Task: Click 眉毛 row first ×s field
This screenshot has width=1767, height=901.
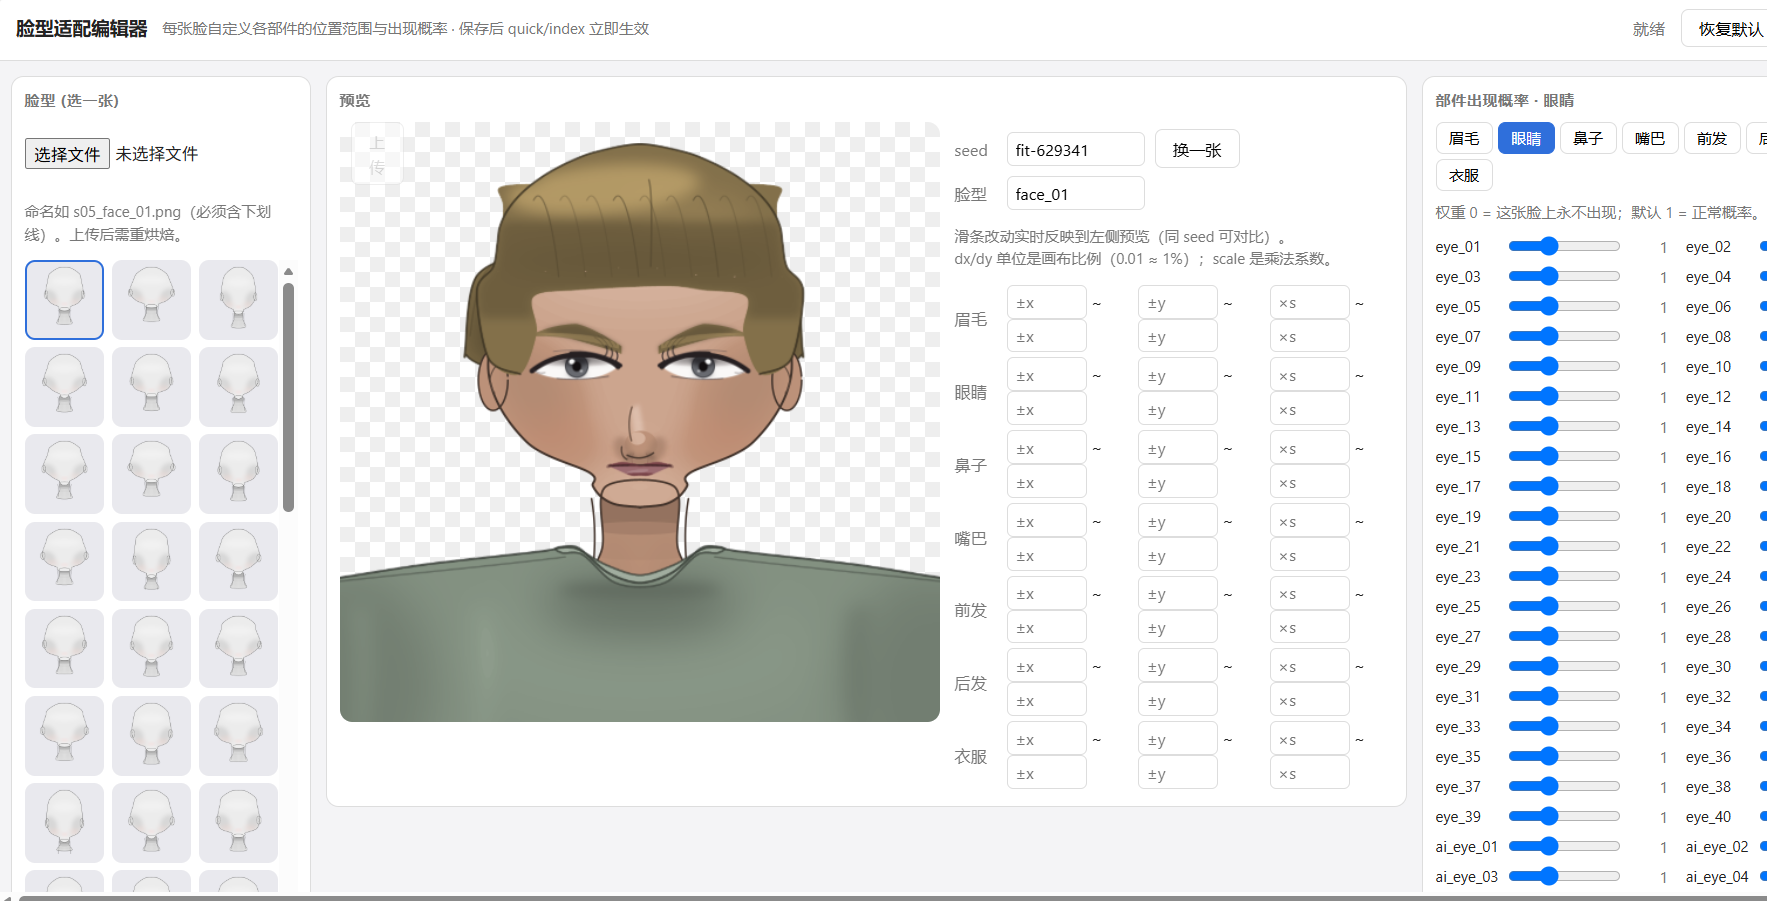Action: 1310,302
